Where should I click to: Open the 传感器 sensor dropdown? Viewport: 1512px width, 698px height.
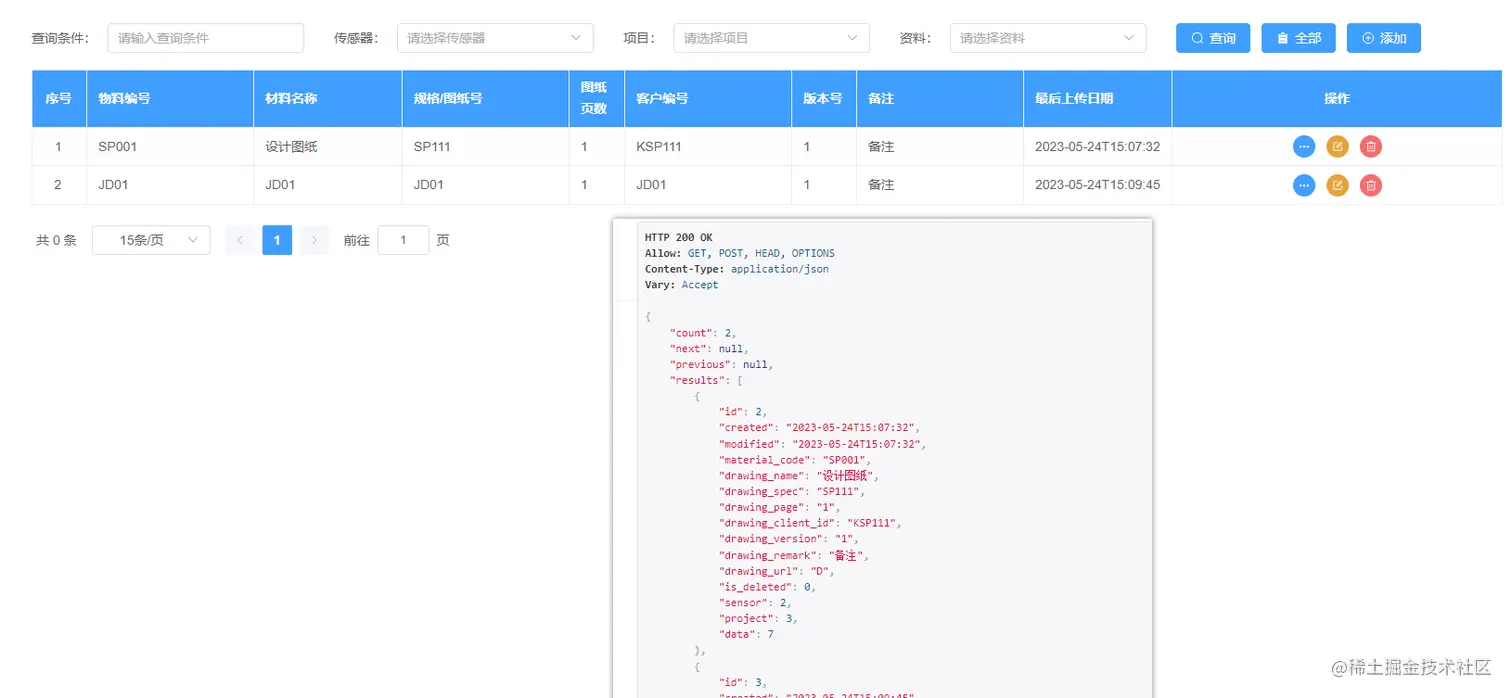click(x=495, y=38)
